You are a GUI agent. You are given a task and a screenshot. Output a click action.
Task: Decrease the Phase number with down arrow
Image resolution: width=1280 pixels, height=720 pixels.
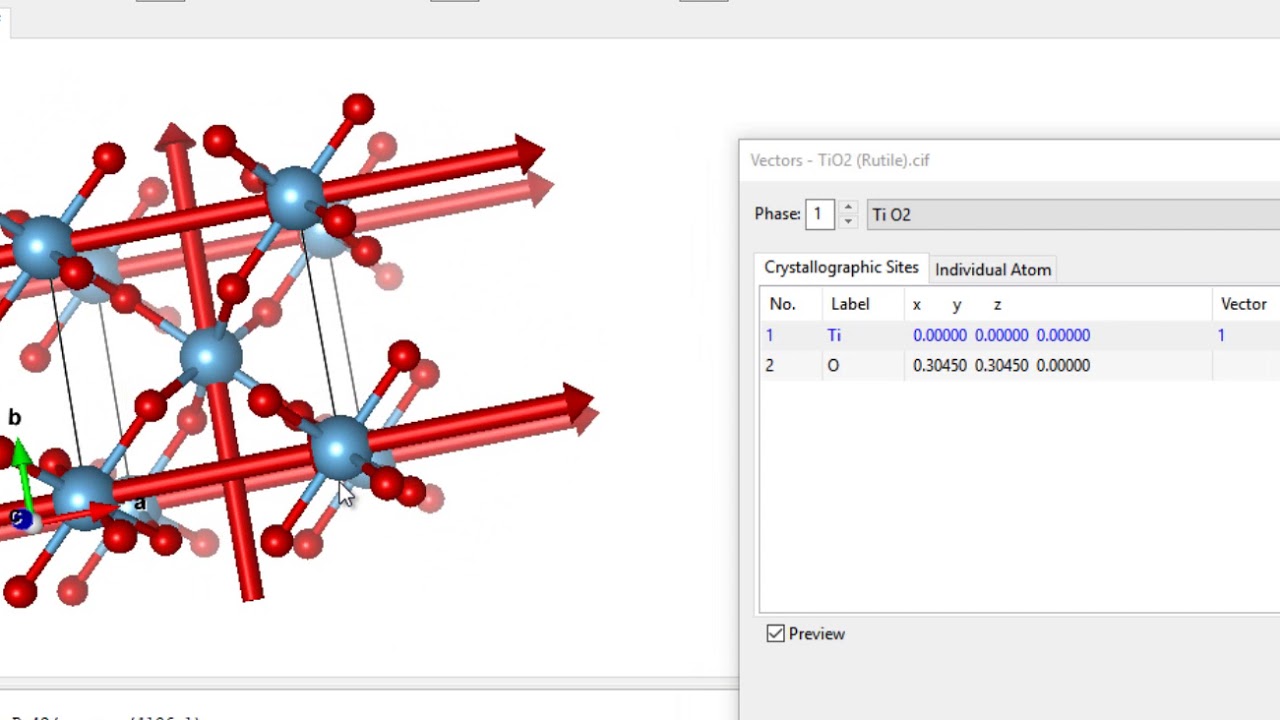pos(848,221)
